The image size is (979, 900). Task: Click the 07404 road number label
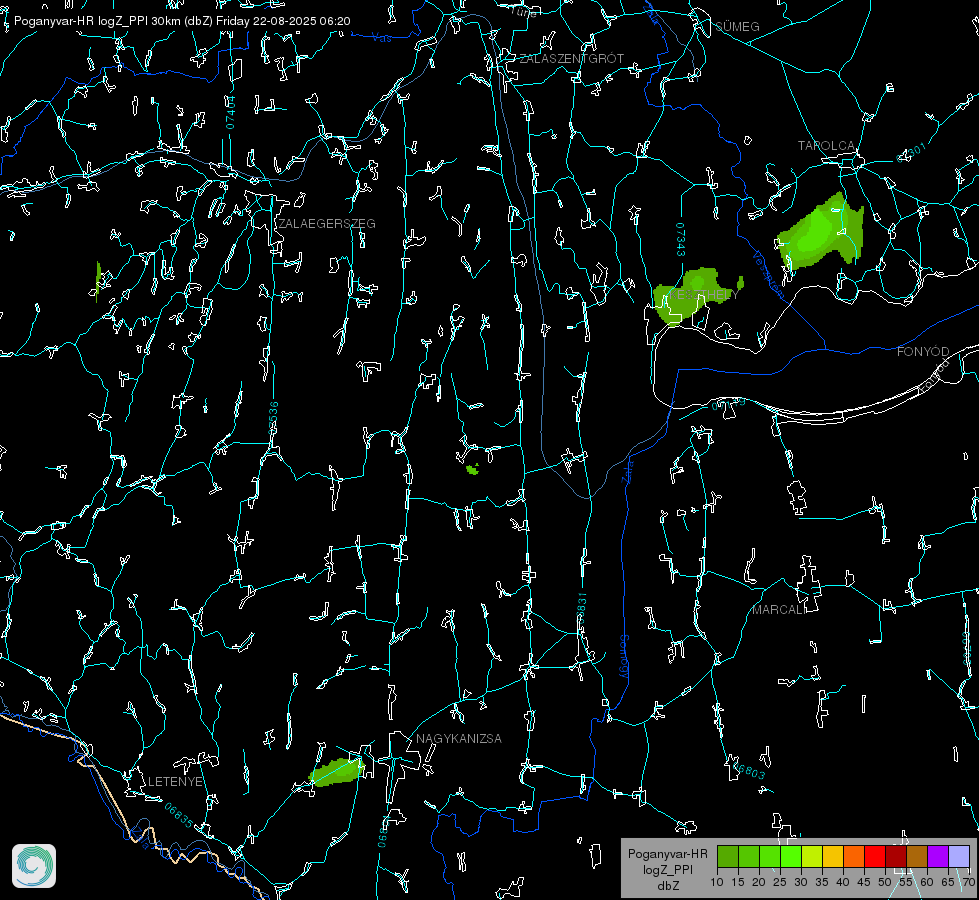point(230,112)
